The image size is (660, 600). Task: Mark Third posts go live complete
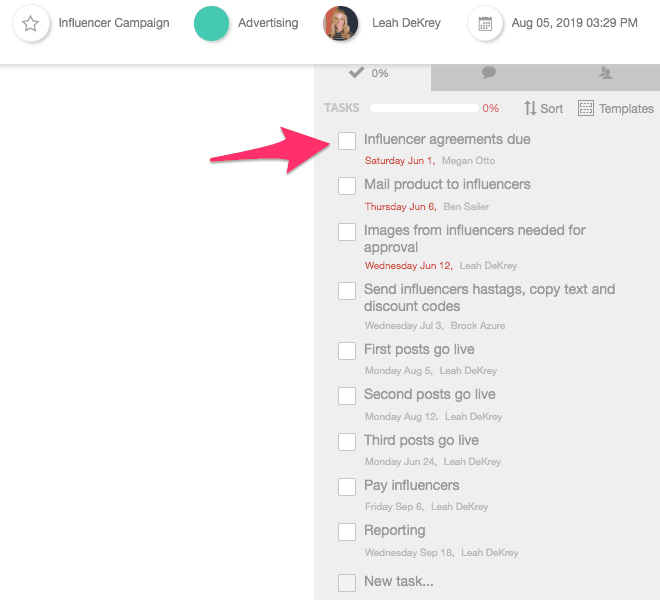pyautogui.click(x=347, y=442)
